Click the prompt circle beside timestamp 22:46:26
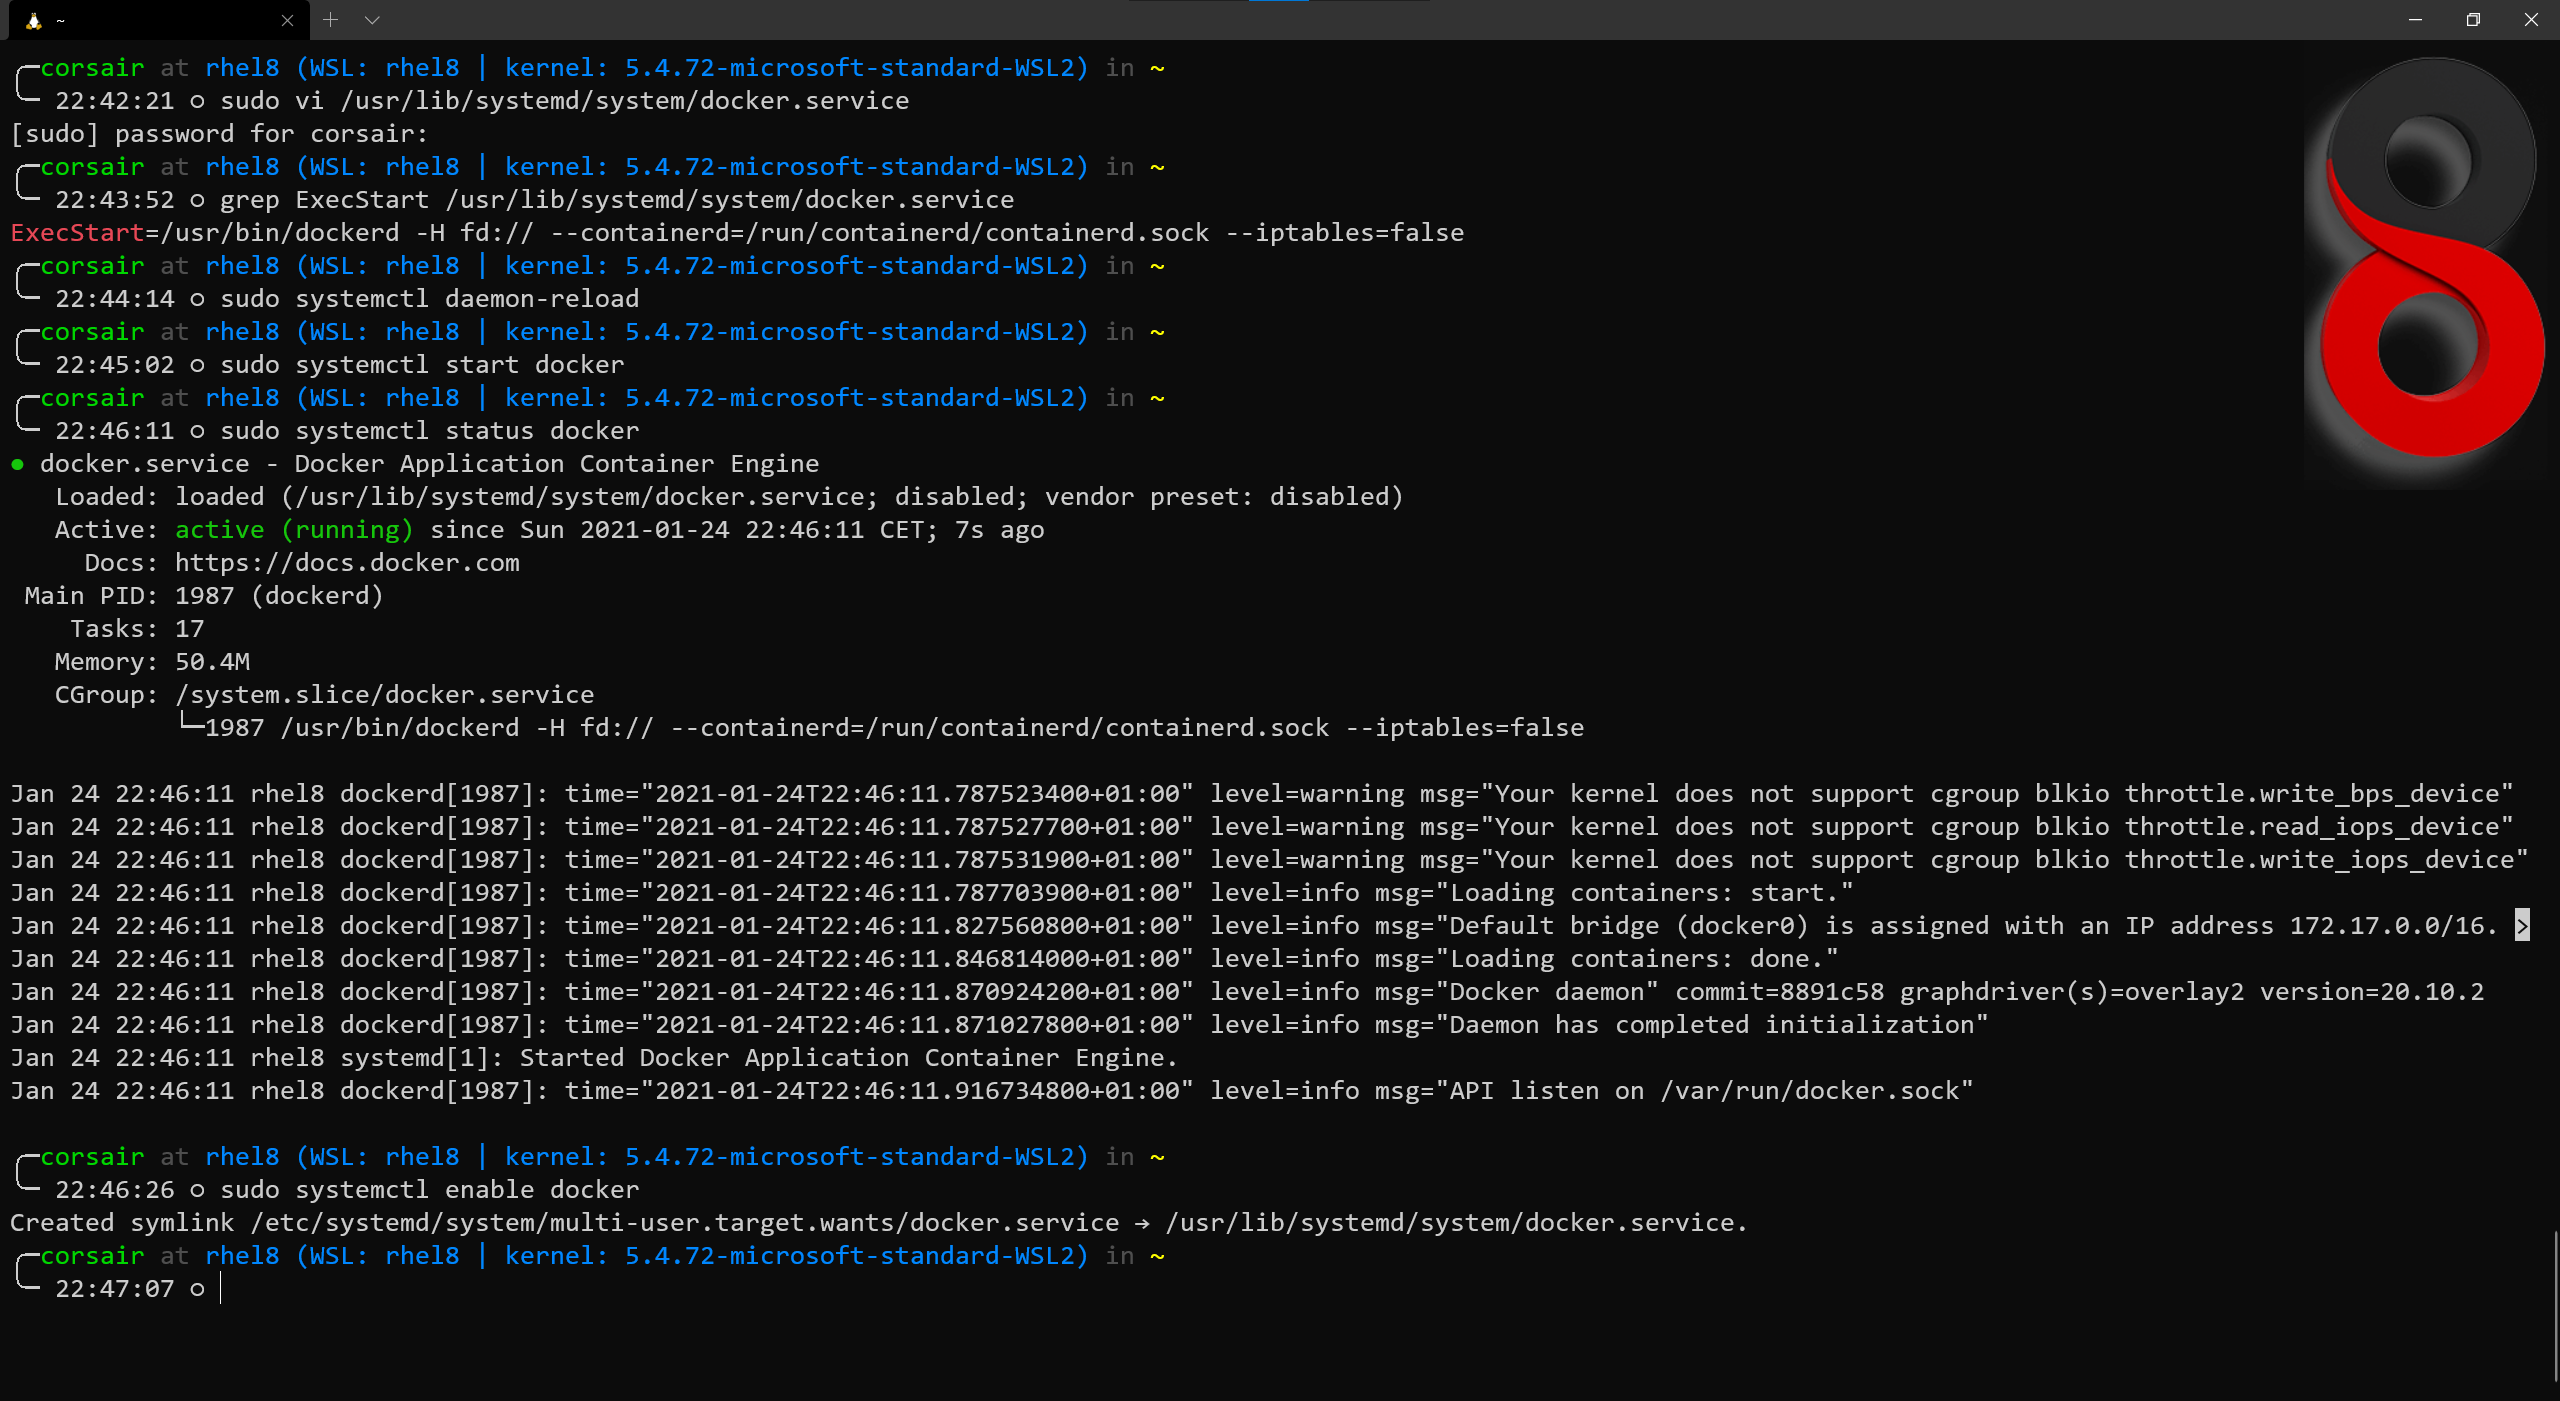 point(196,1189)
